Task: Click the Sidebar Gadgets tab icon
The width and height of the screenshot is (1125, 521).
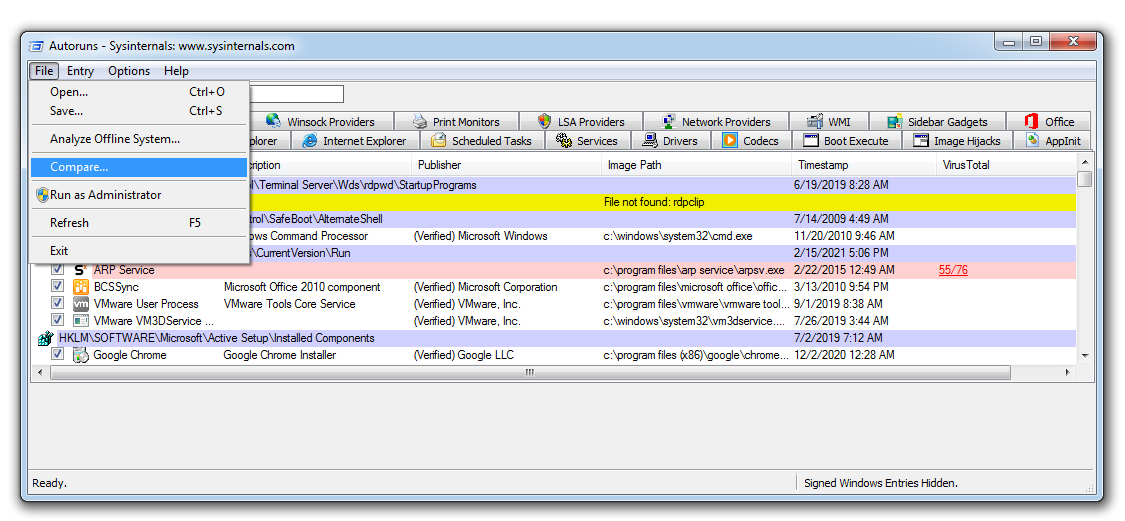Action: [895, 121]
